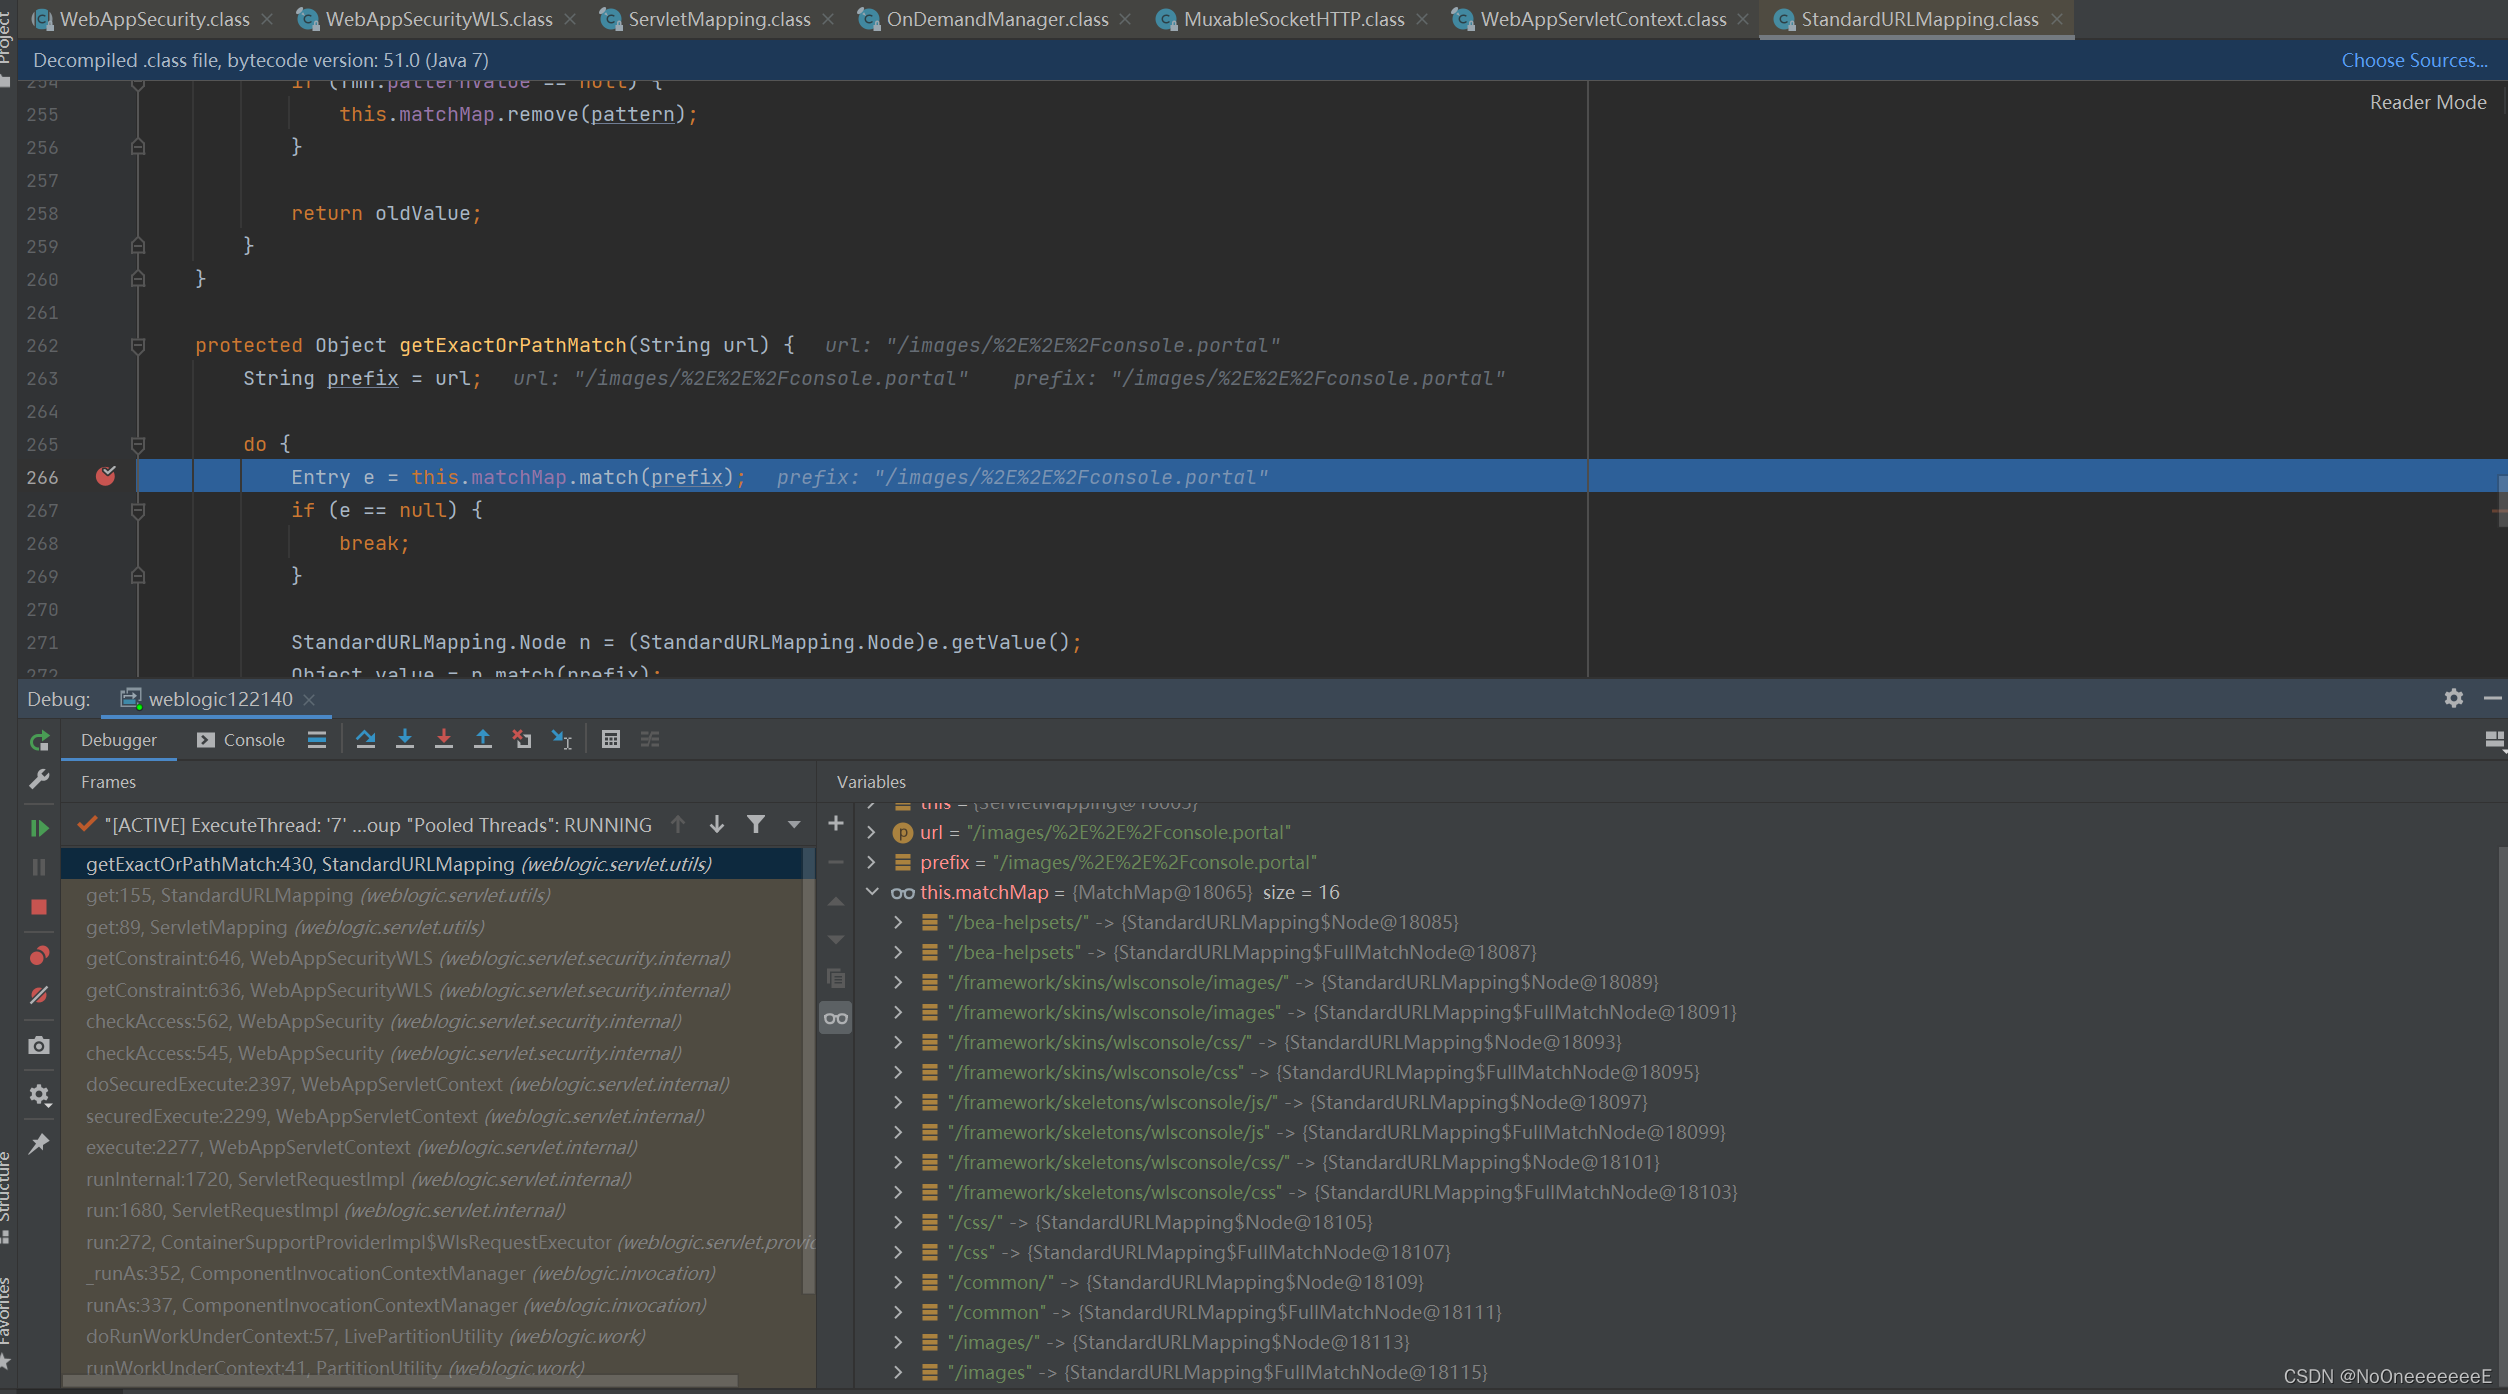Collapse getExactOrPathMatch method fold marker

[x=138, y=346]
